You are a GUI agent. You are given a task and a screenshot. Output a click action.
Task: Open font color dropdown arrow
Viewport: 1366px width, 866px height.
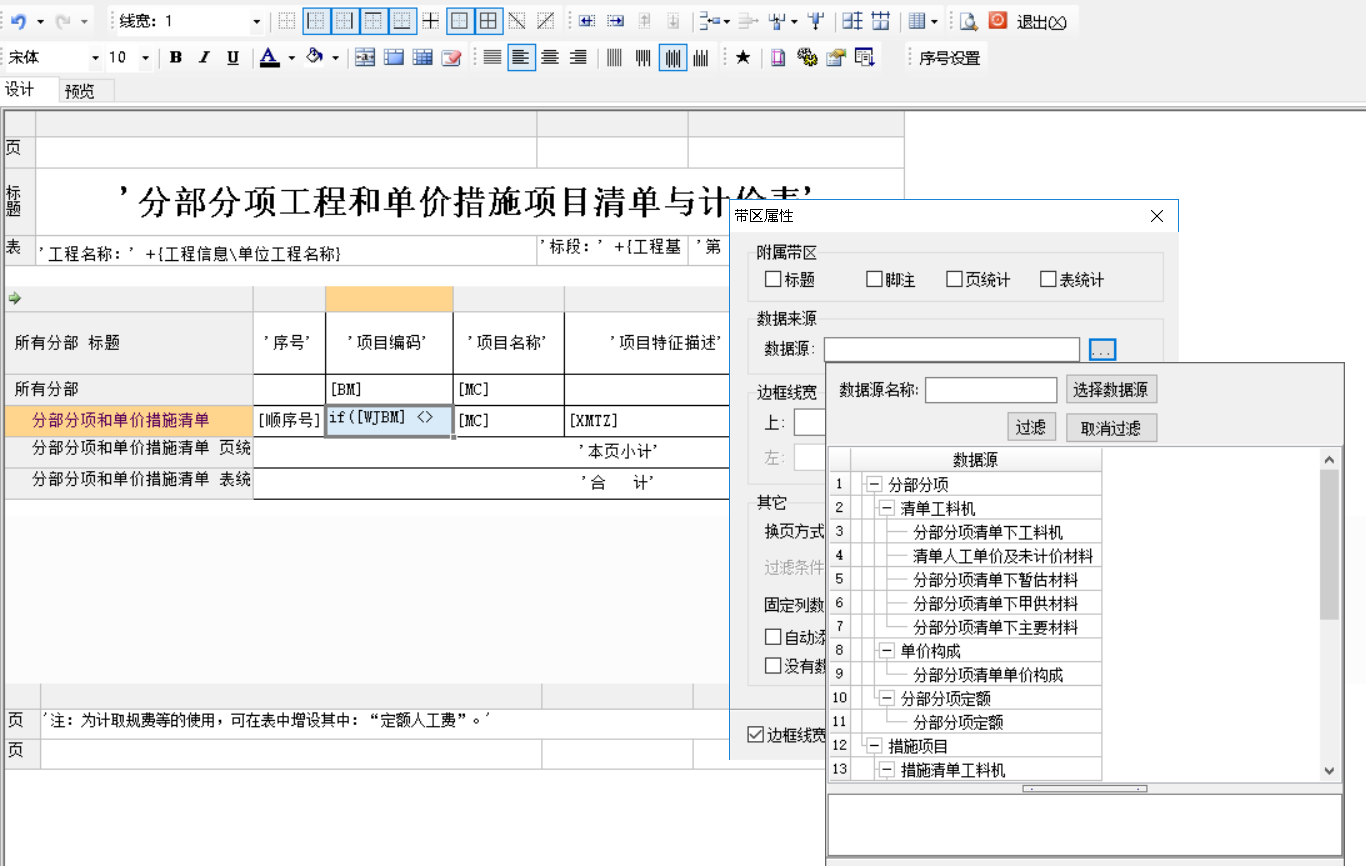click(291, 58)
